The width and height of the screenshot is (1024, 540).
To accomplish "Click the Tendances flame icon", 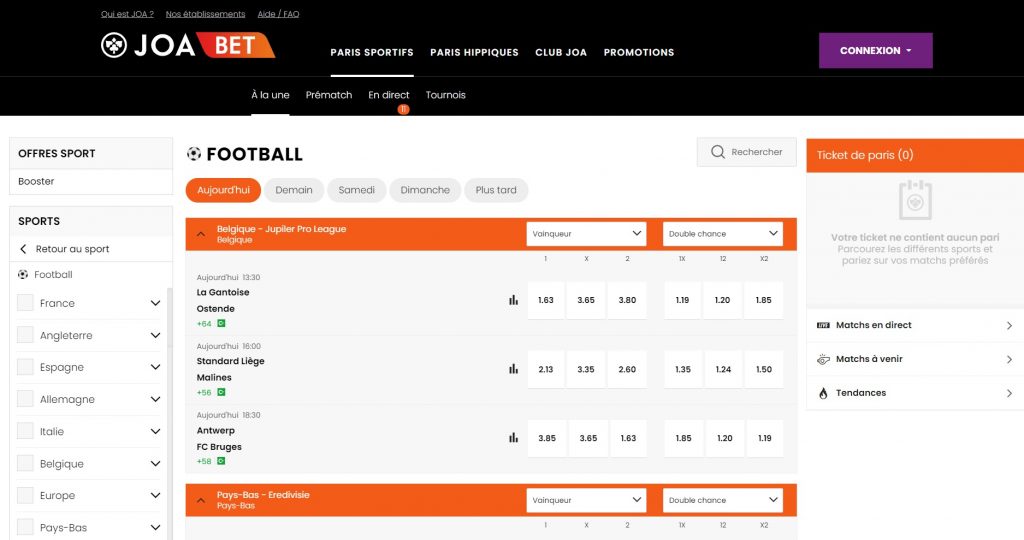I will [823, 393].
